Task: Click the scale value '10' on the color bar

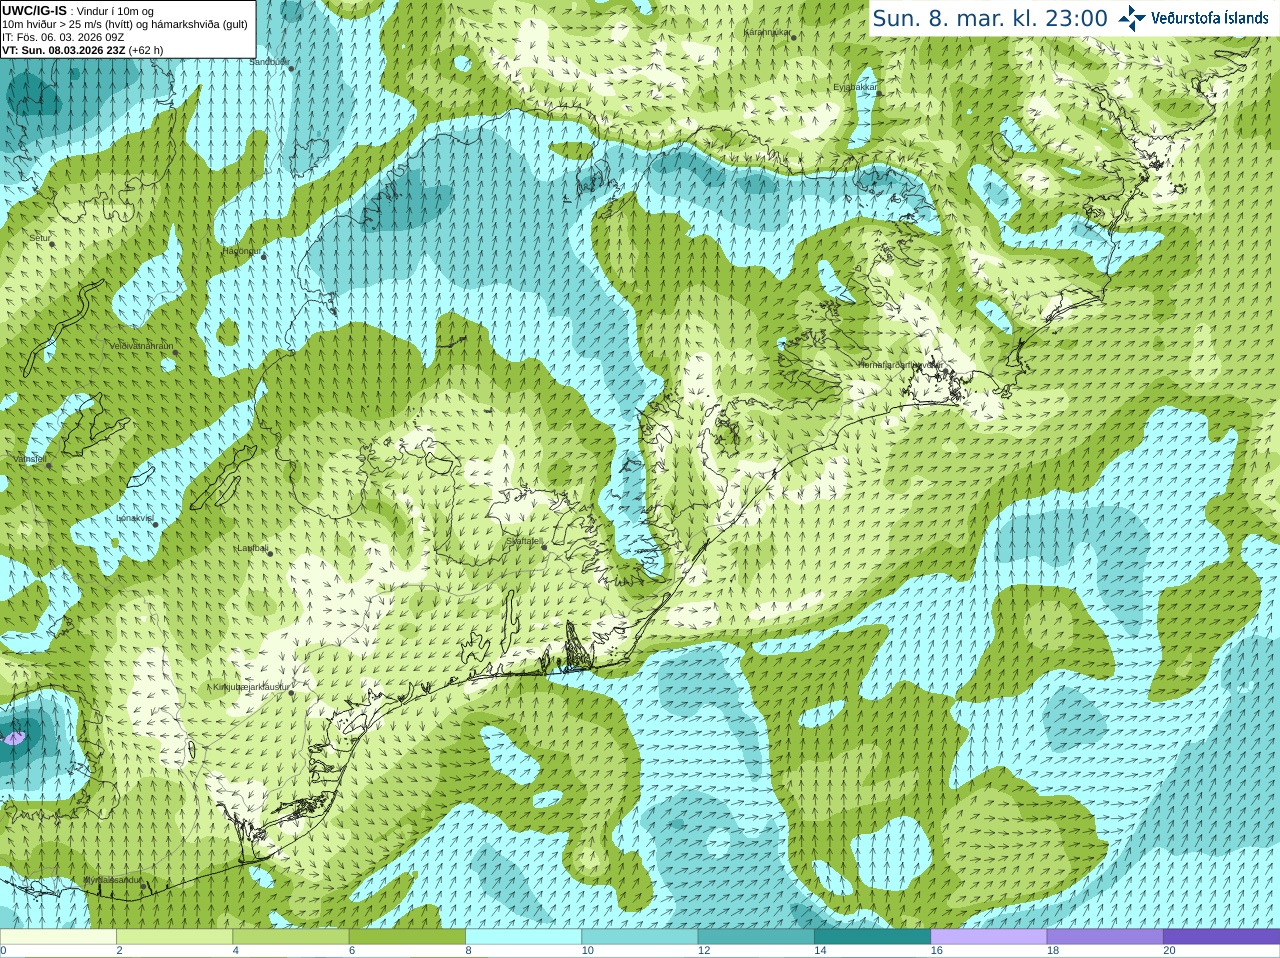Action: pos(588,951)
